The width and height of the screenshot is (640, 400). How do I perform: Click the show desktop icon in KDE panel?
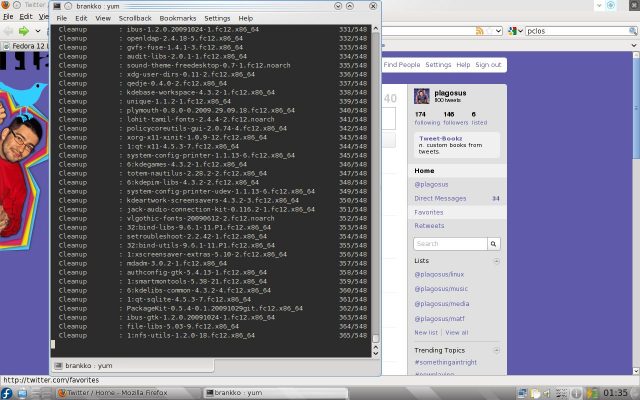(x=22, y=393)
